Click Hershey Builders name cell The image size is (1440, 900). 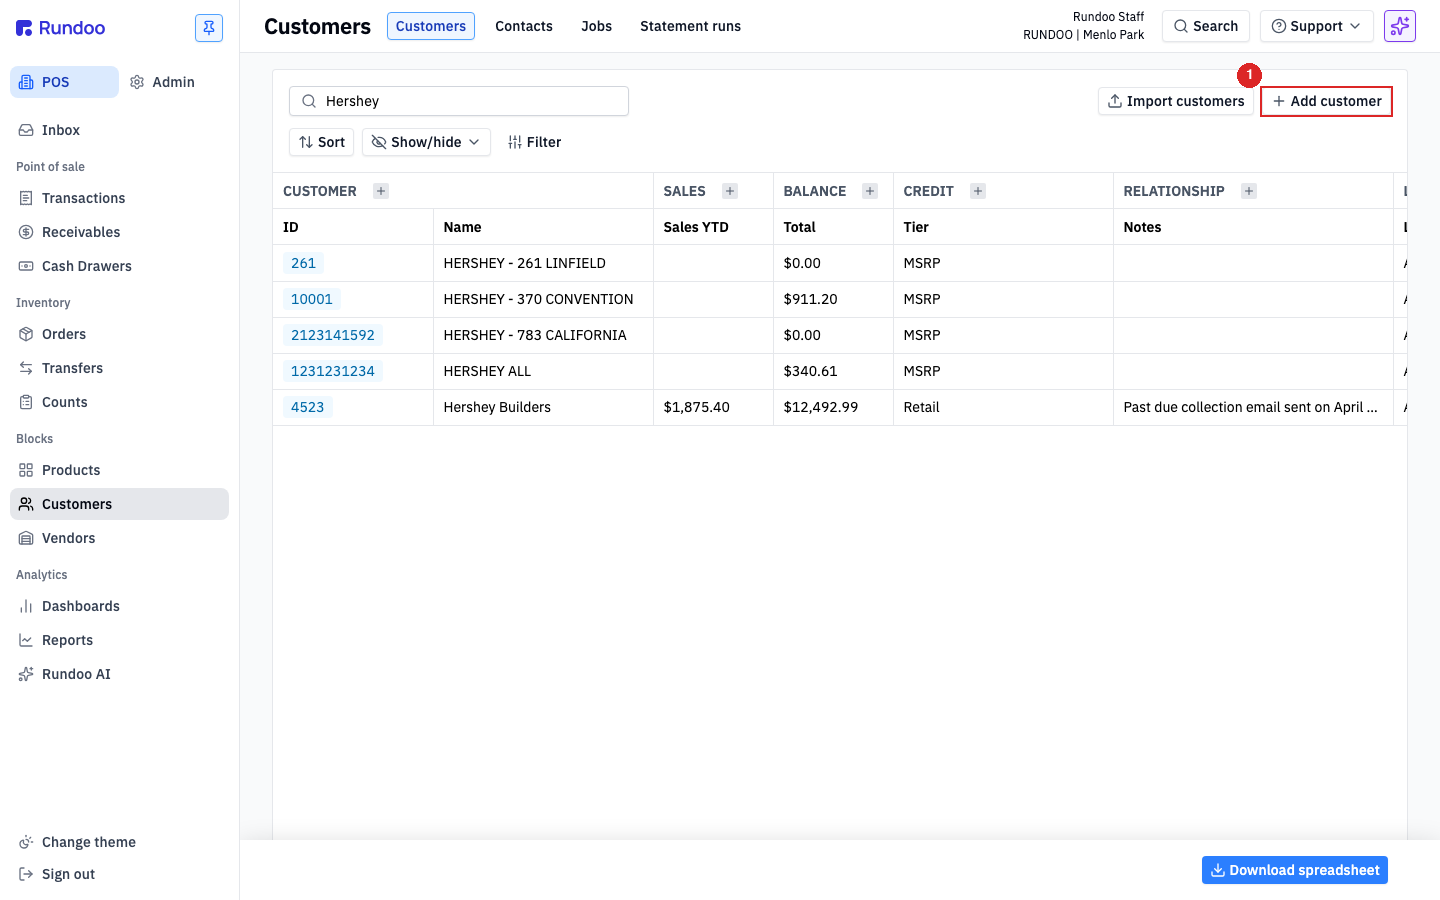point(543,407)
